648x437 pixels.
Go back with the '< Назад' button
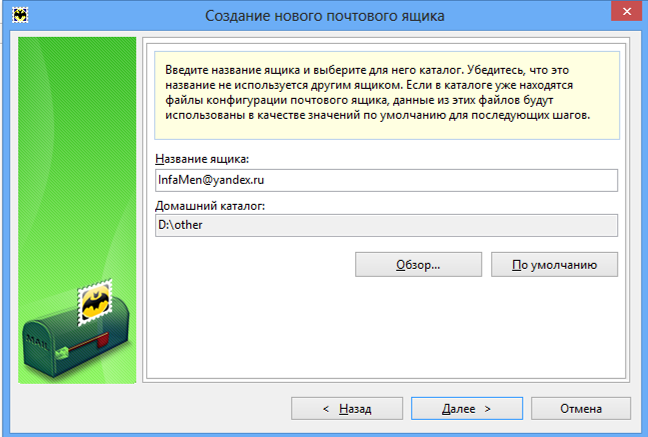[x=346, y=409]
